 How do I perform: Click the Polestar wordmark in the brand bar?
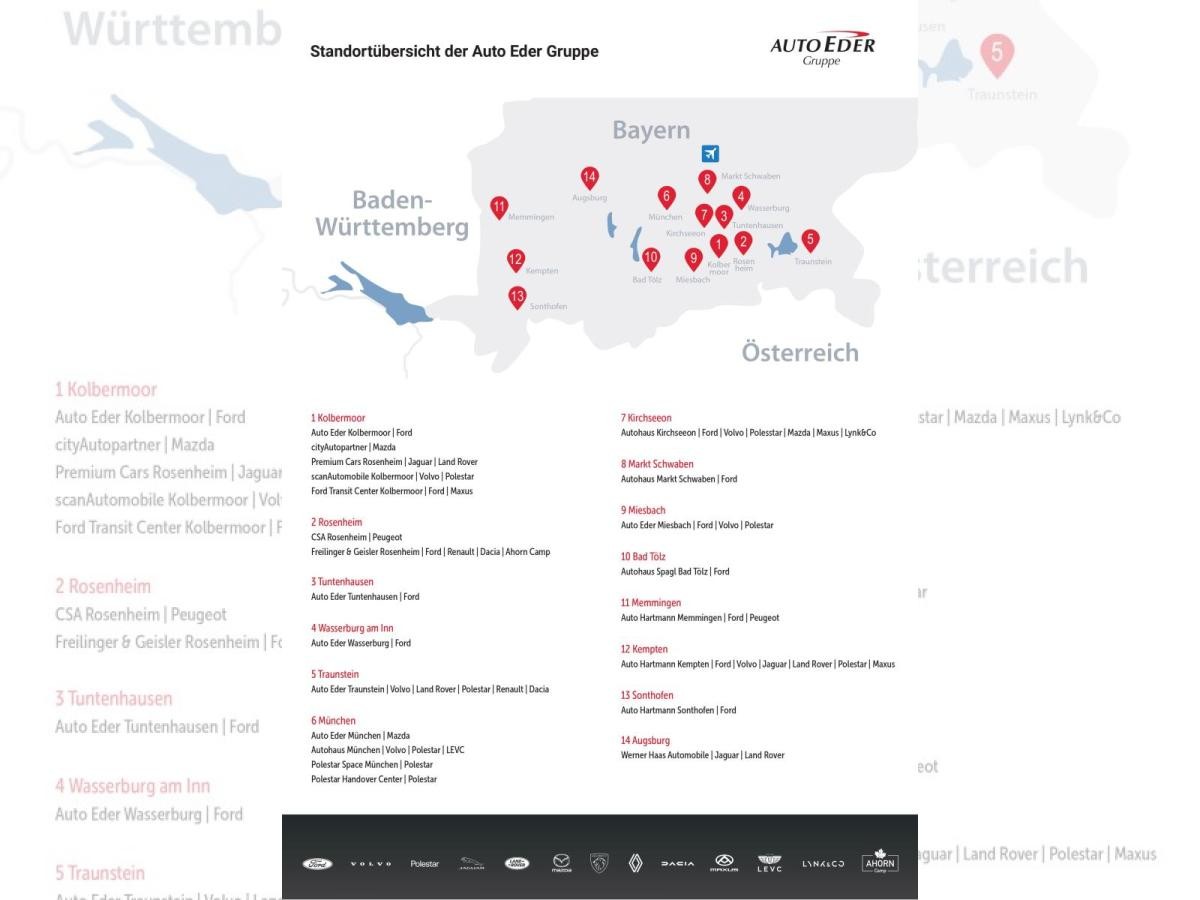pyautogui.click(x=424, y=863)
